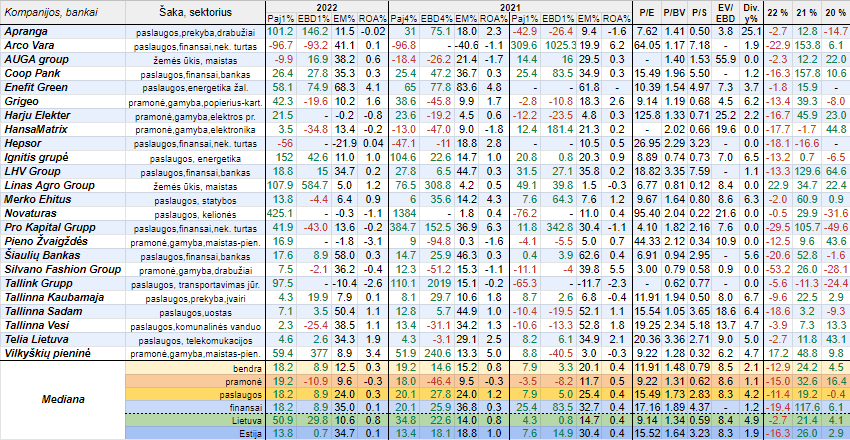Select Telia Lietuva sector 'paslaugos, telekomukacijos'
The image size is (850, 440).
(x=196, y=340)
